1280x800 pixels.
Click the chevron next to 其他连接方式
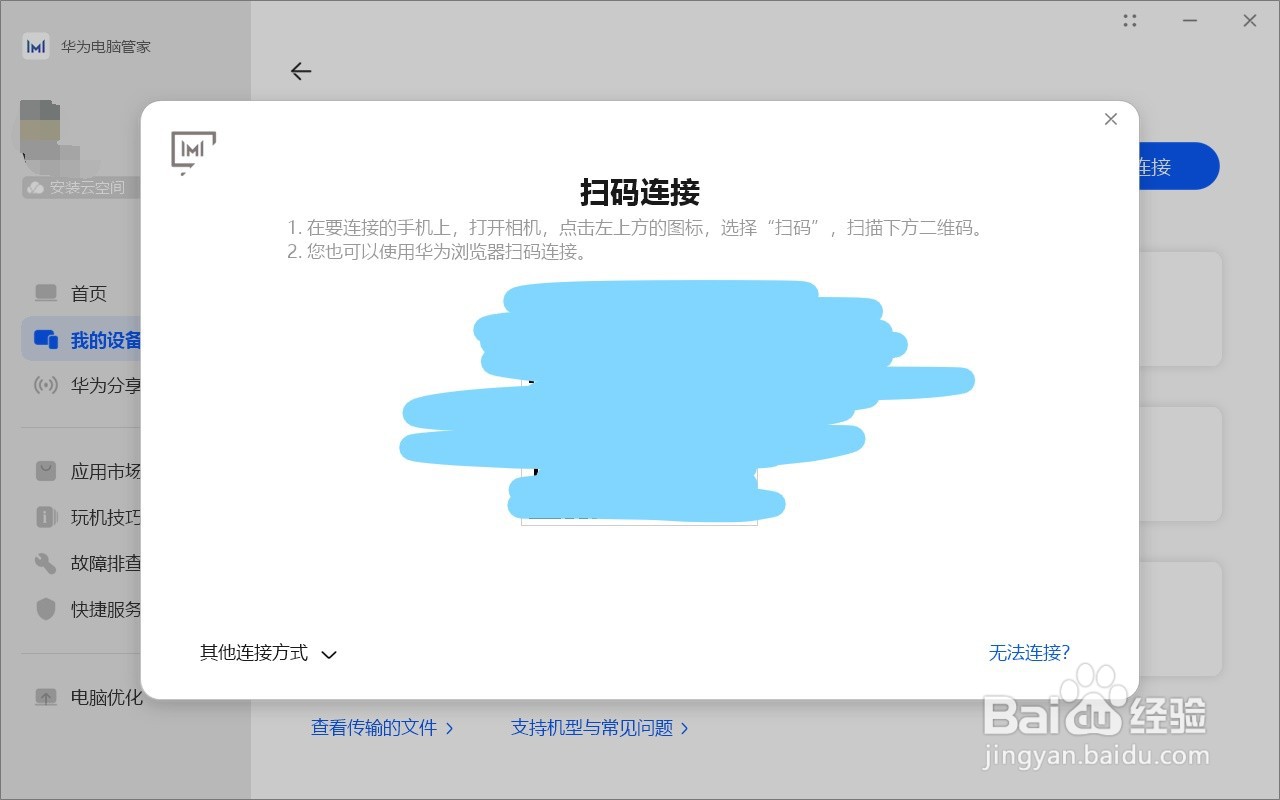[x=329, y=655]
